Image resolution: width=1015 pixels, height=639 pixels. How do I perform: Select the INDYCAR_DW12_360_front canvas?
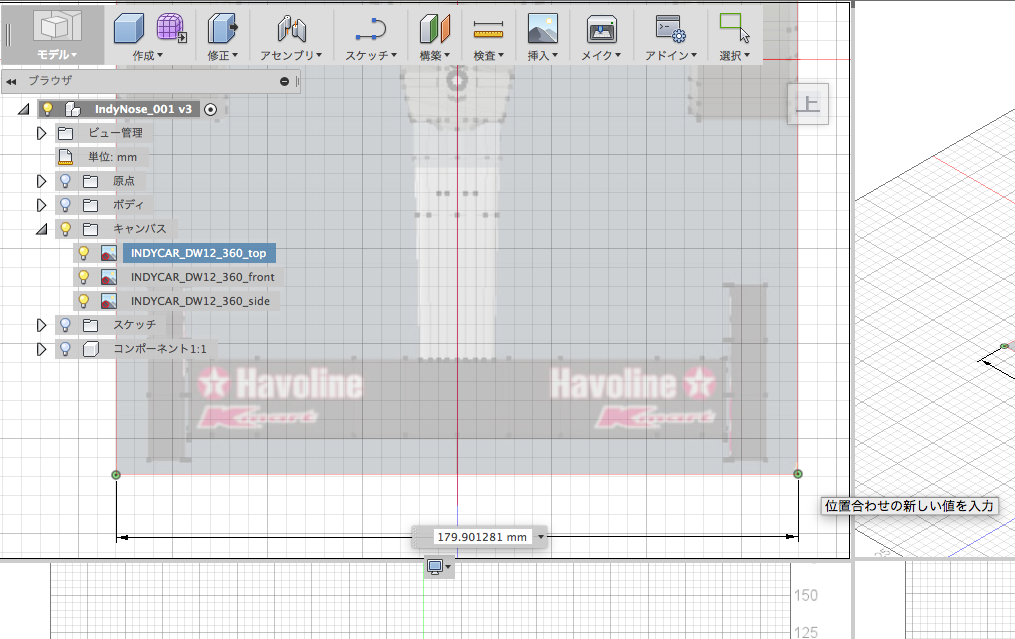pos(203,277)
